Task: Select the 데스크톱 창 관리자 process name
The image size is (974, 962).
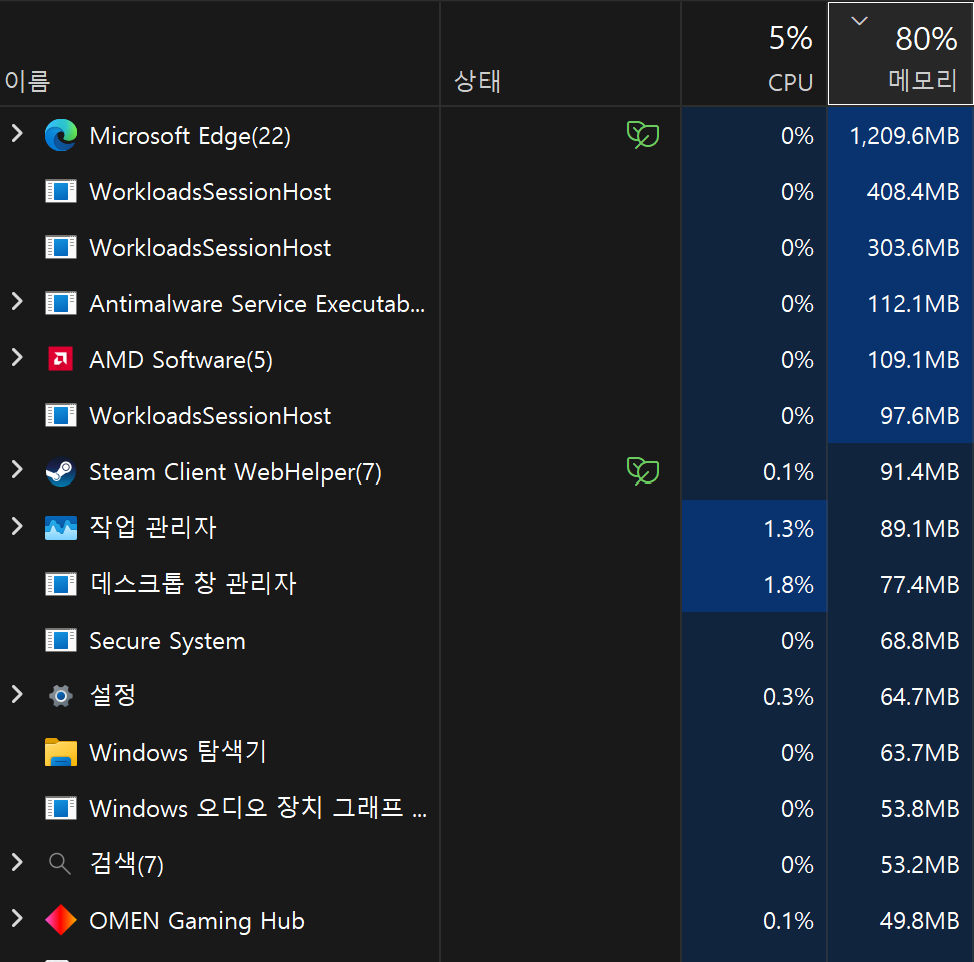Action: pos(193,584)
